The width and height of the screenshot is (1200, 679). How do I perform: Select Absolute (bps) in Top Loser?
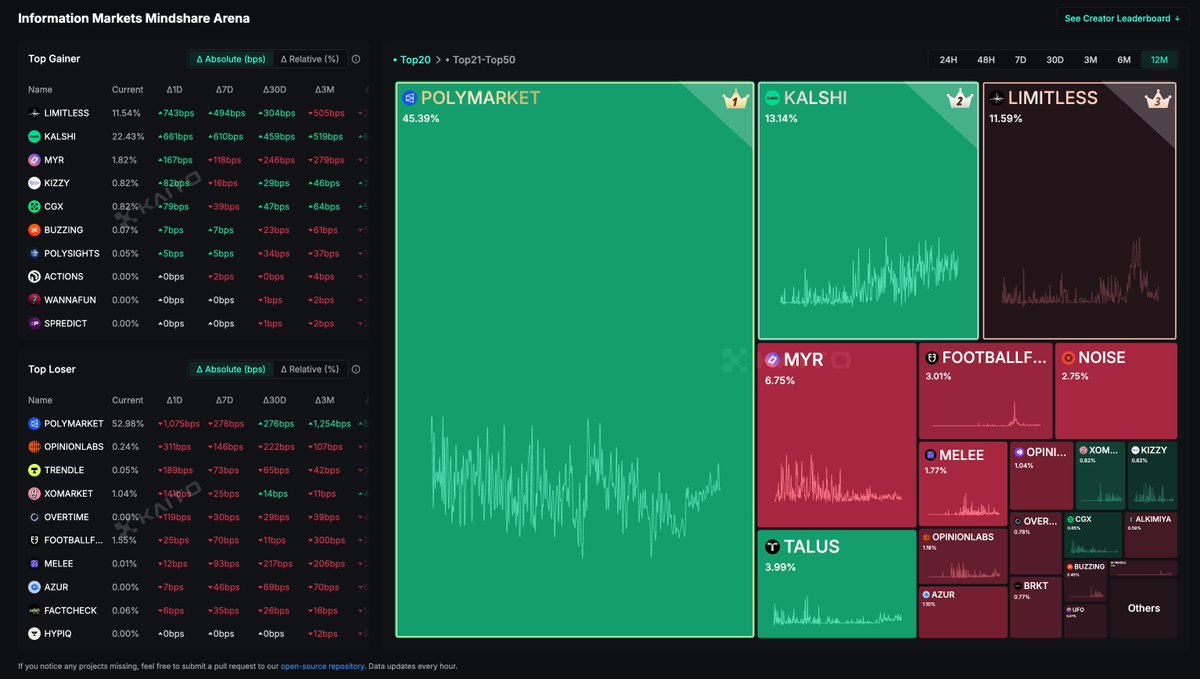[x=231, y=369]
